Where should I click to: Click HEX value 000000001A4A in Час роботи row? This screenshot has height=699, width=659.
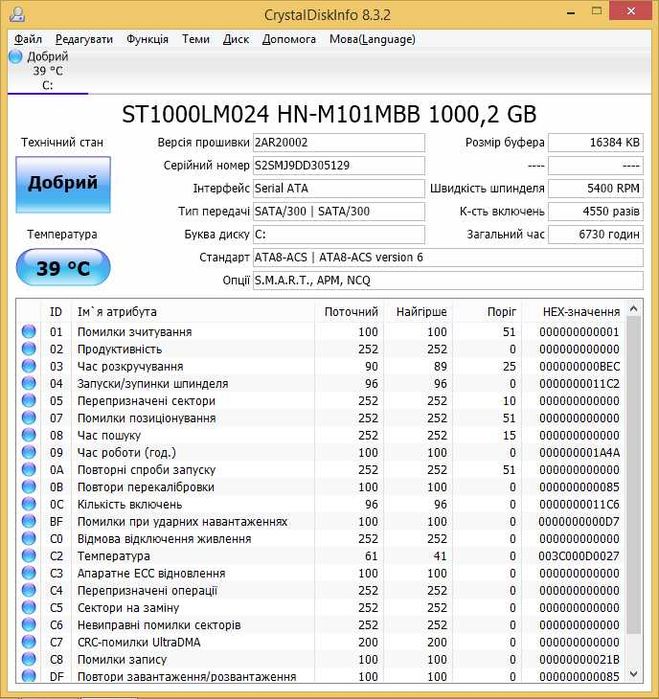579,452
